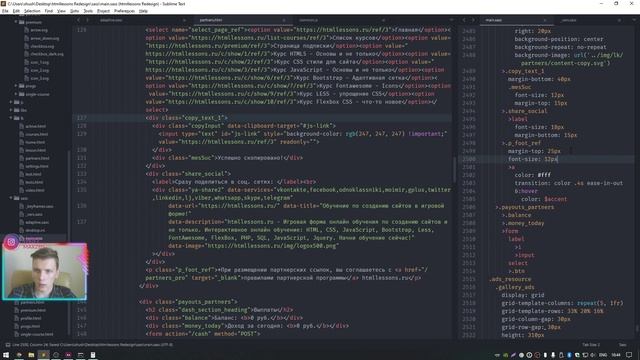Close the adaptive.sass tab

coord(184,20)
